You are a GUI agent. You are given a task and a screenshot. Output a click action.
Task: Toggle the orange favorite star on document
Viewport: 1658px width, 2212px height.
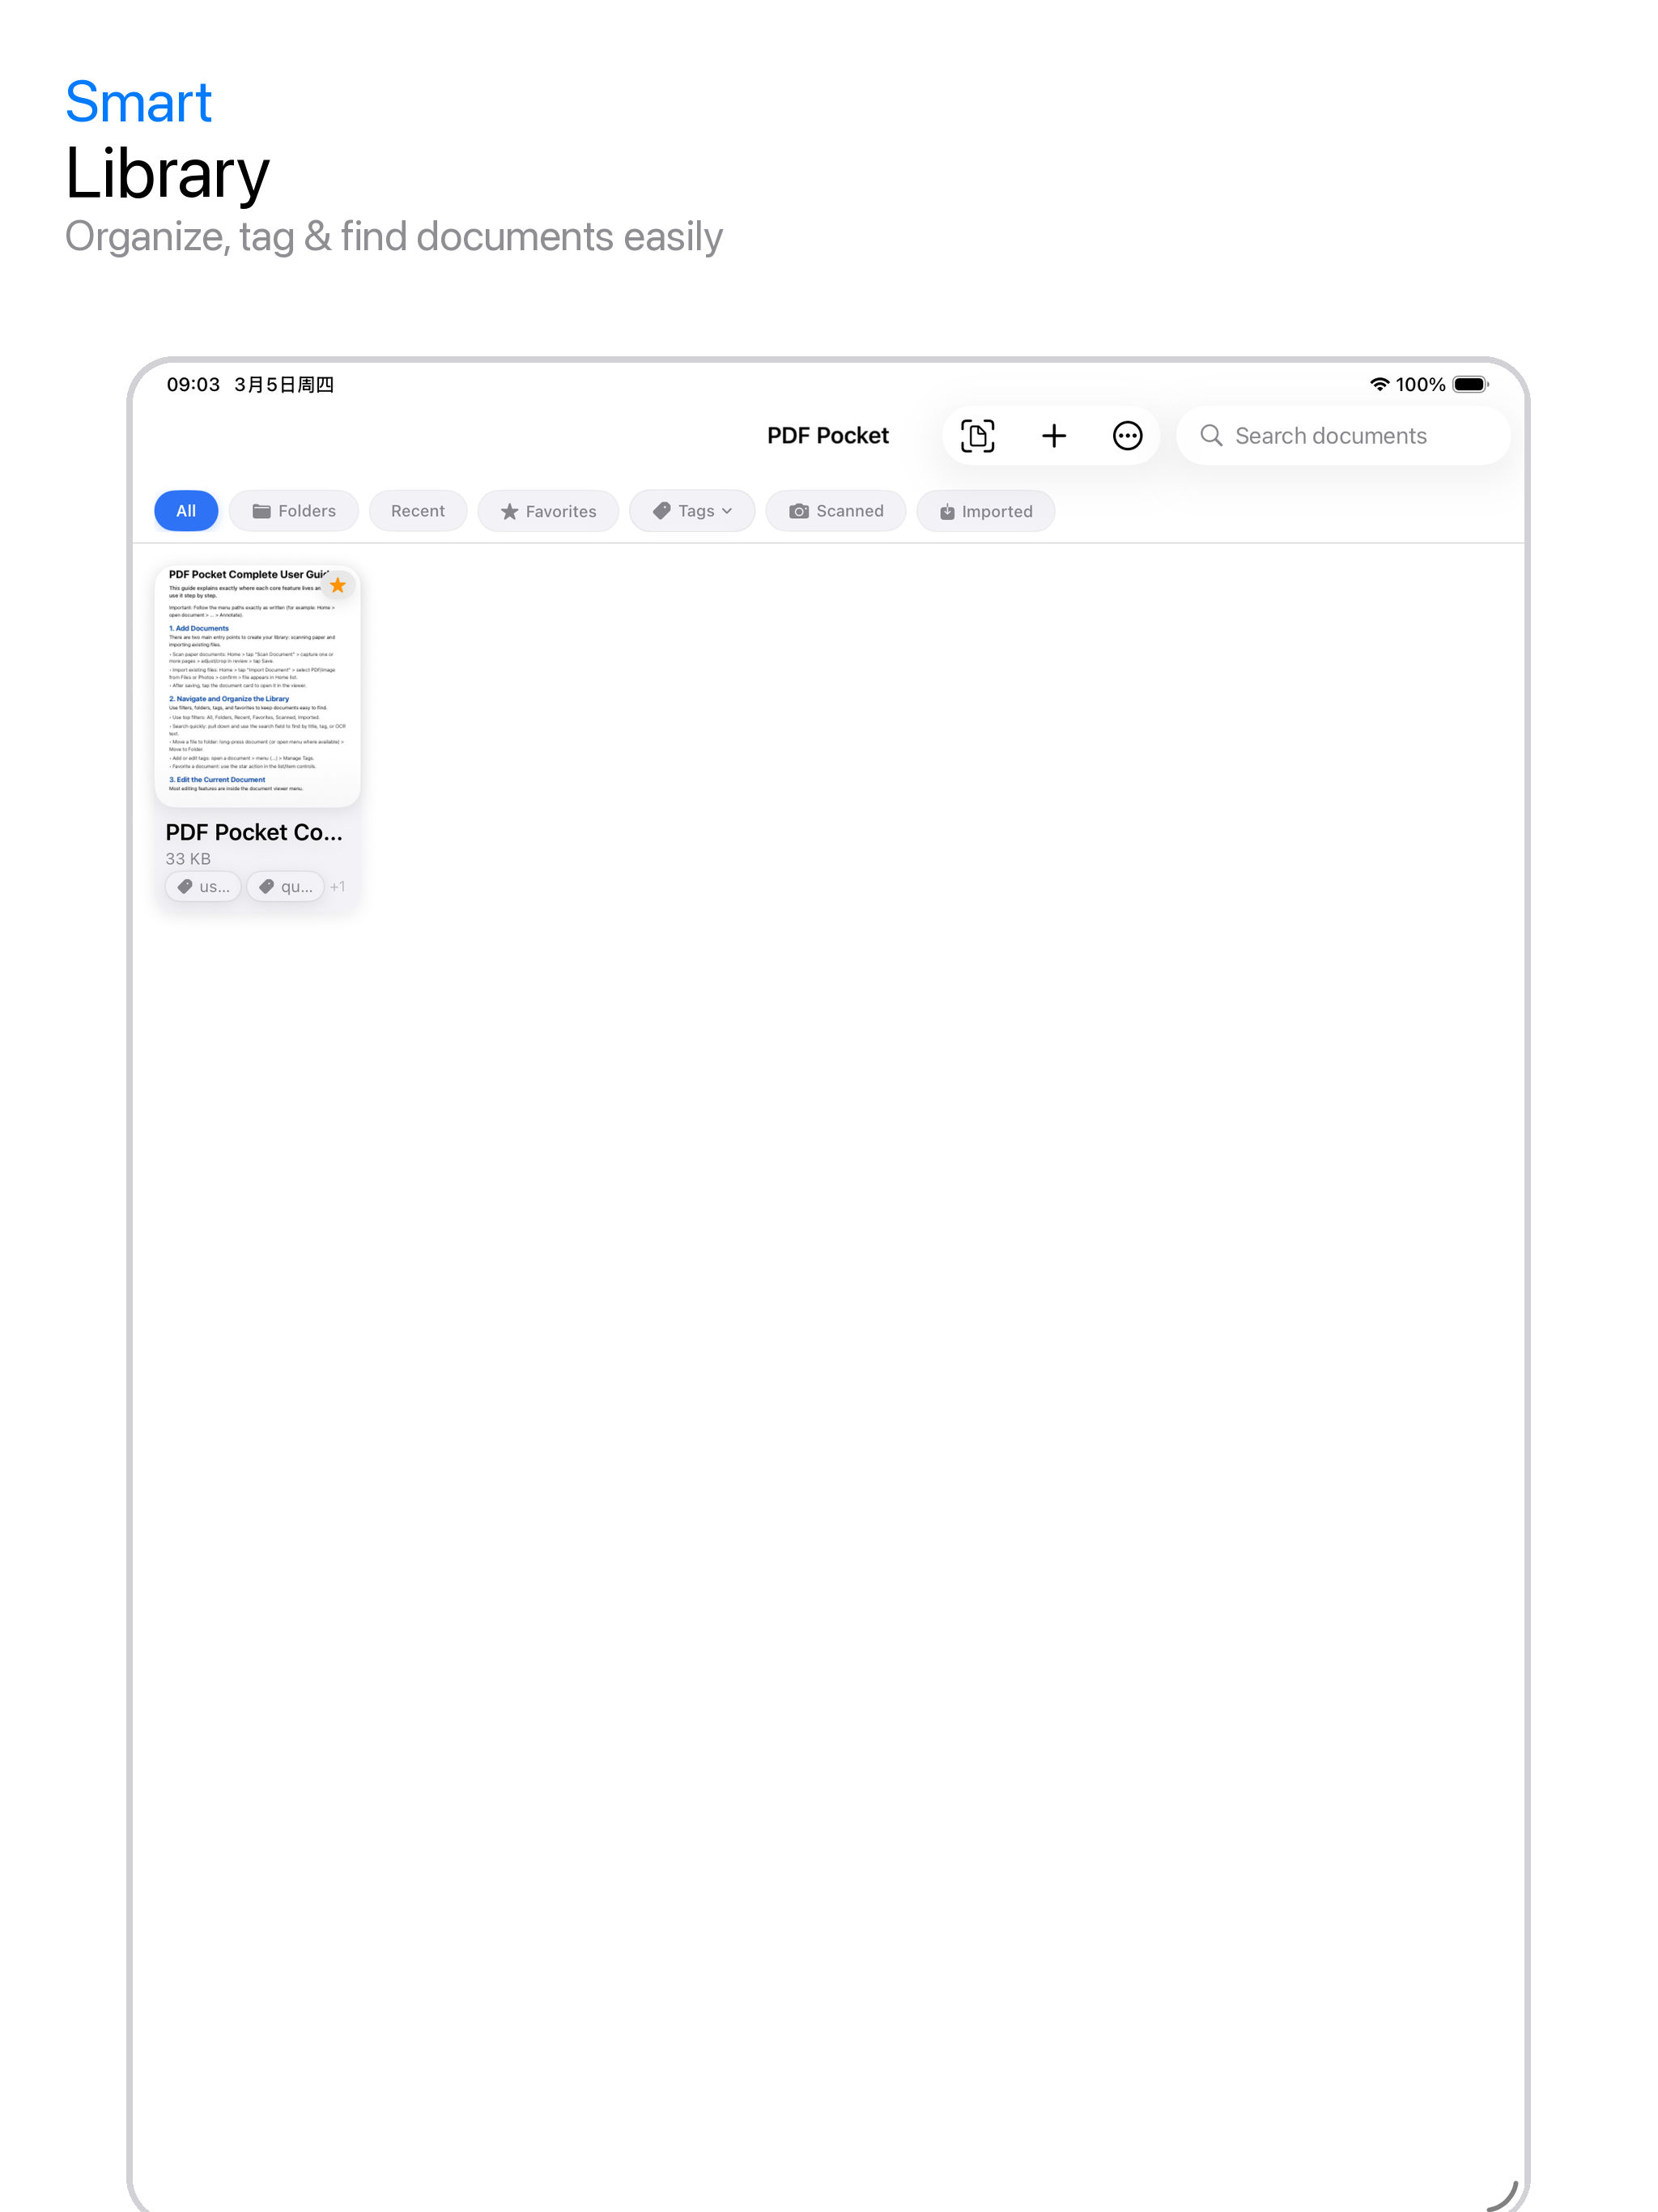click(338, 585)
